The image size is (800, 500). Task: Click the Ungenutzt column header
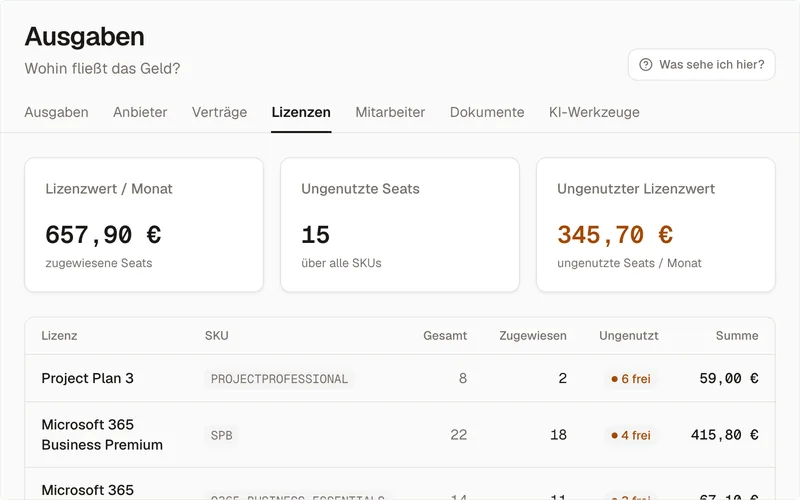coord(629,336)
